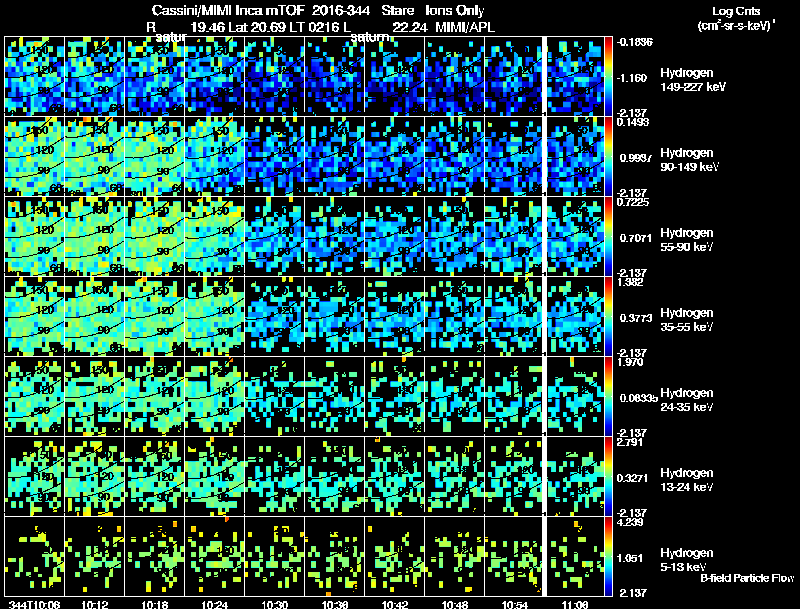Click the 1.051 color scale value

(630, 559)
